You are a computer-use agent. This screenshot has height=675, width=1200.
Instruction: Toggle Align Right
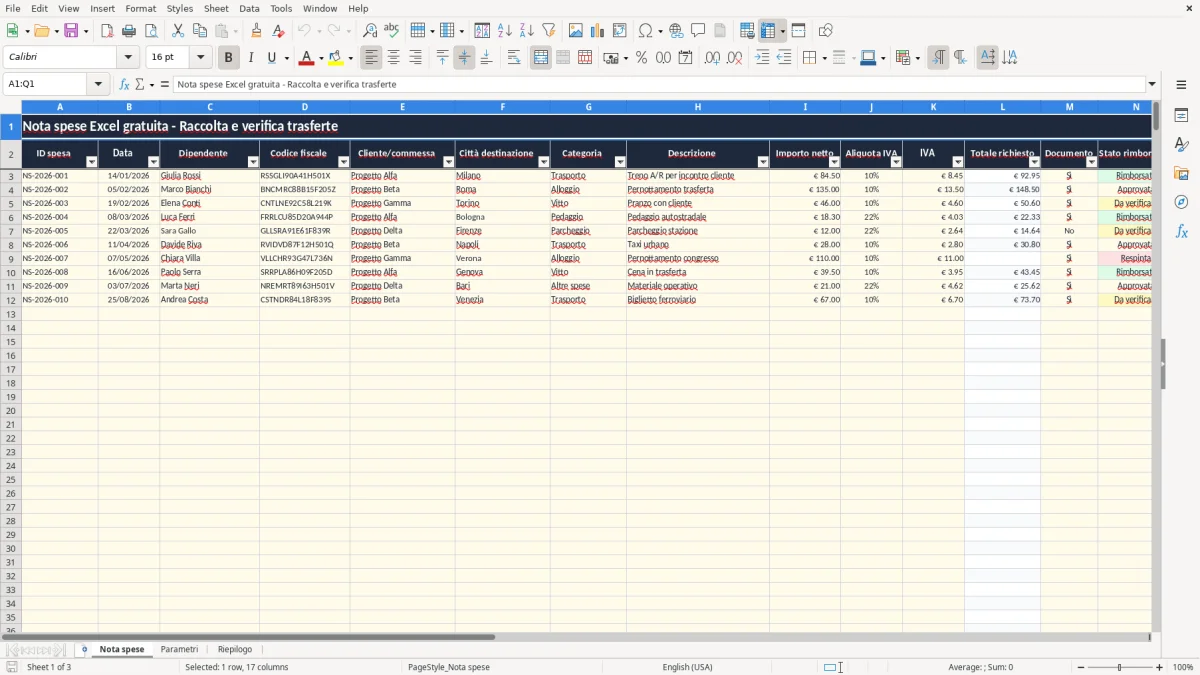coord(415,58)
